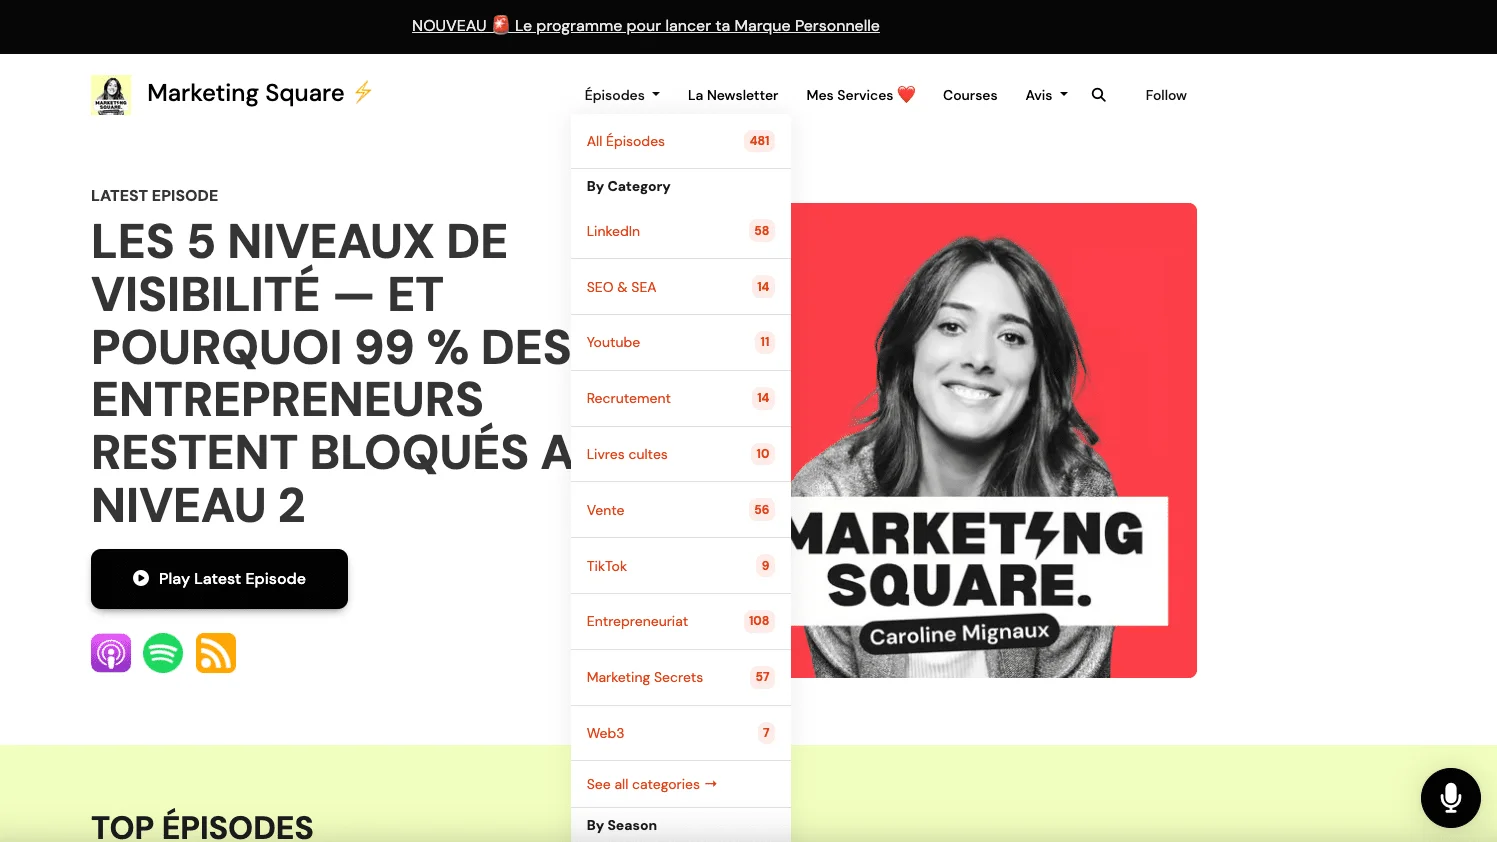Open the Apple Podcasts icon link
Screen dimensions: 1497x842
tap(111, 653)
